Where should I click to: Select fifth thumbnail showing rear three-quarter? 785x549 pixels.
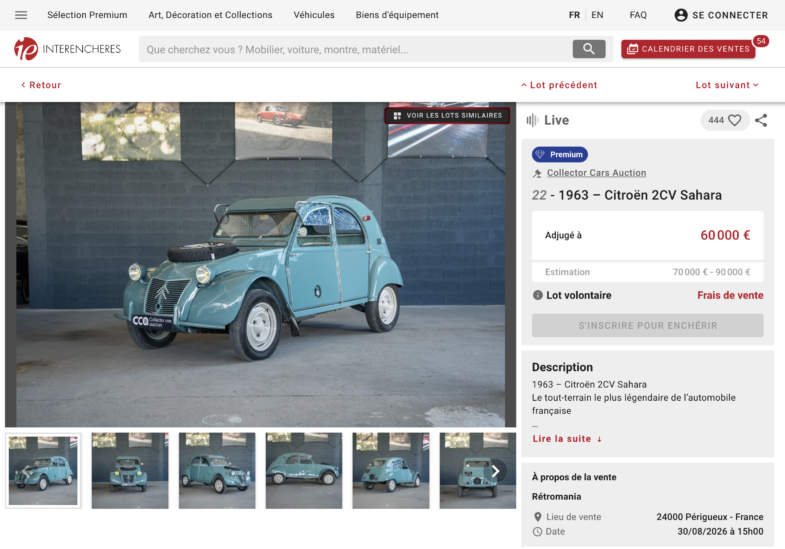pos(391,471)
